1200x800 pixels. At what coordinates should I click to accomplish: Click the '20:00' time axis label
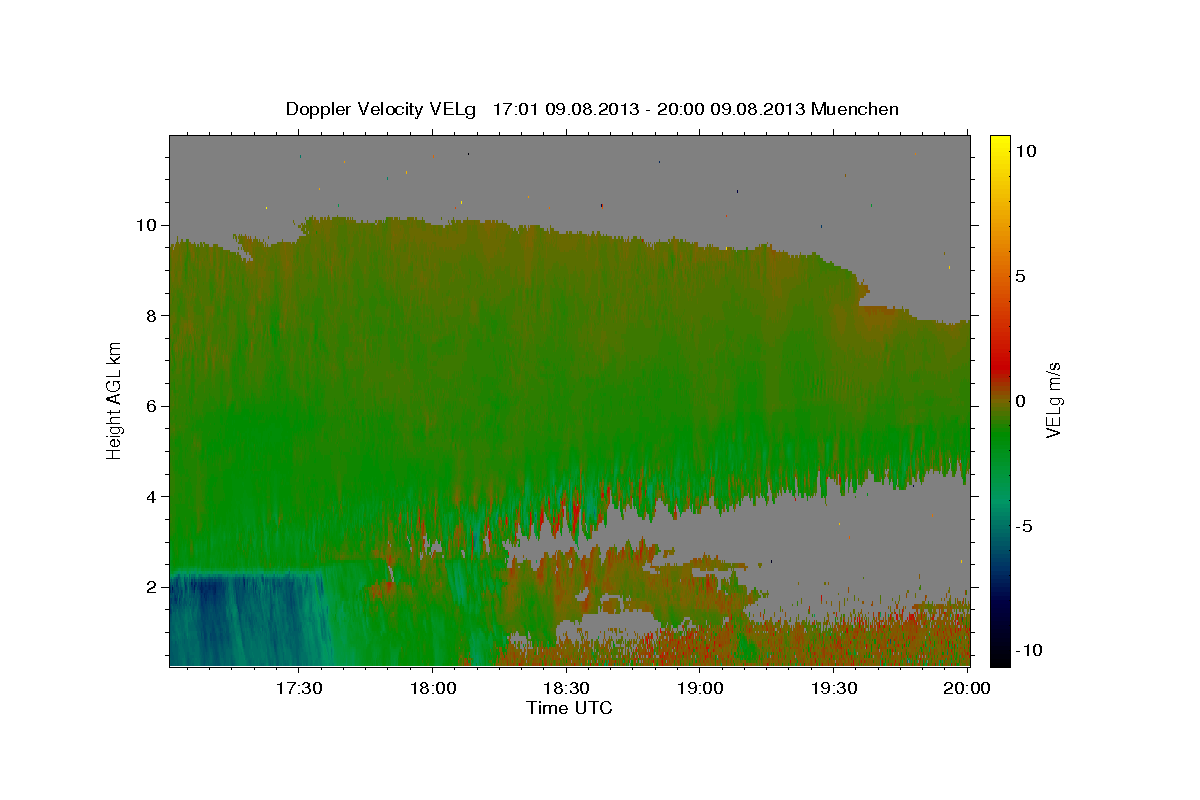click(x=967, y=688)
